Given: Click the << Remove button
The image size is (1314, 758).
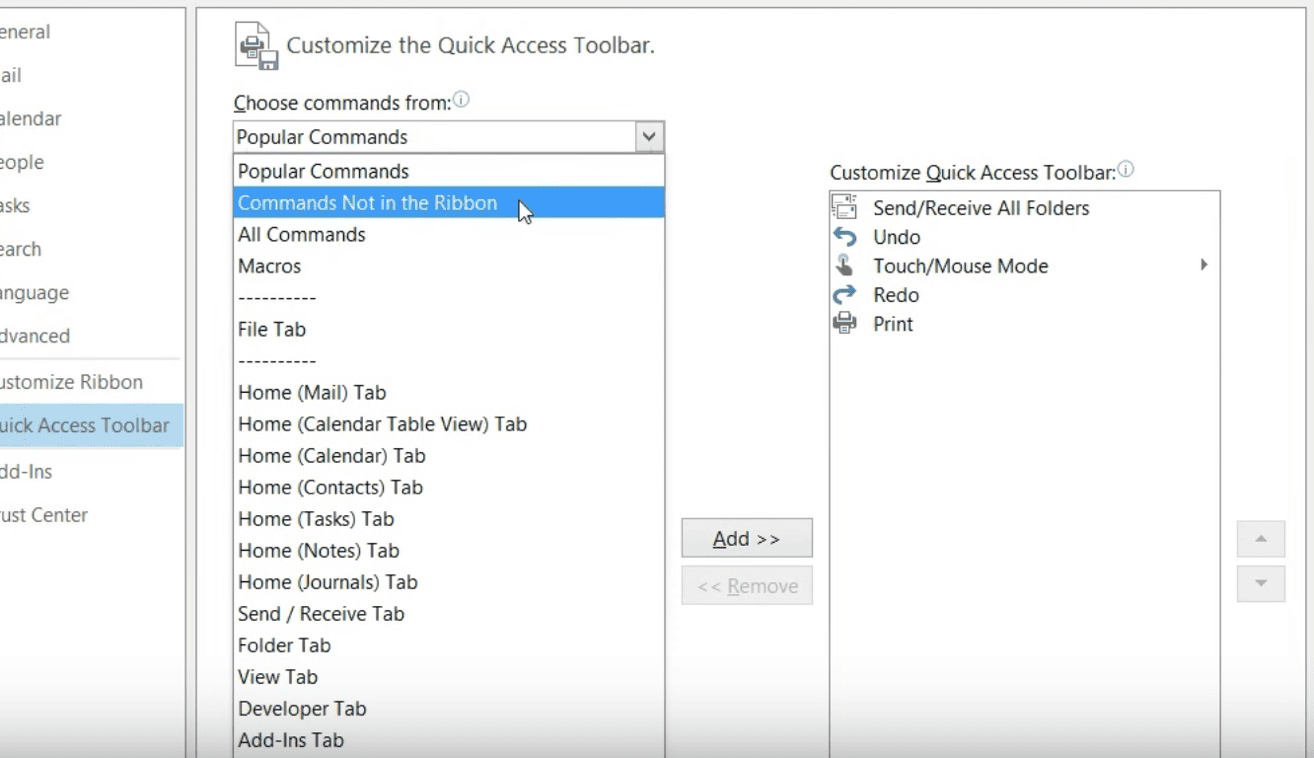Looking at the screenshot, I should [746, 586].
